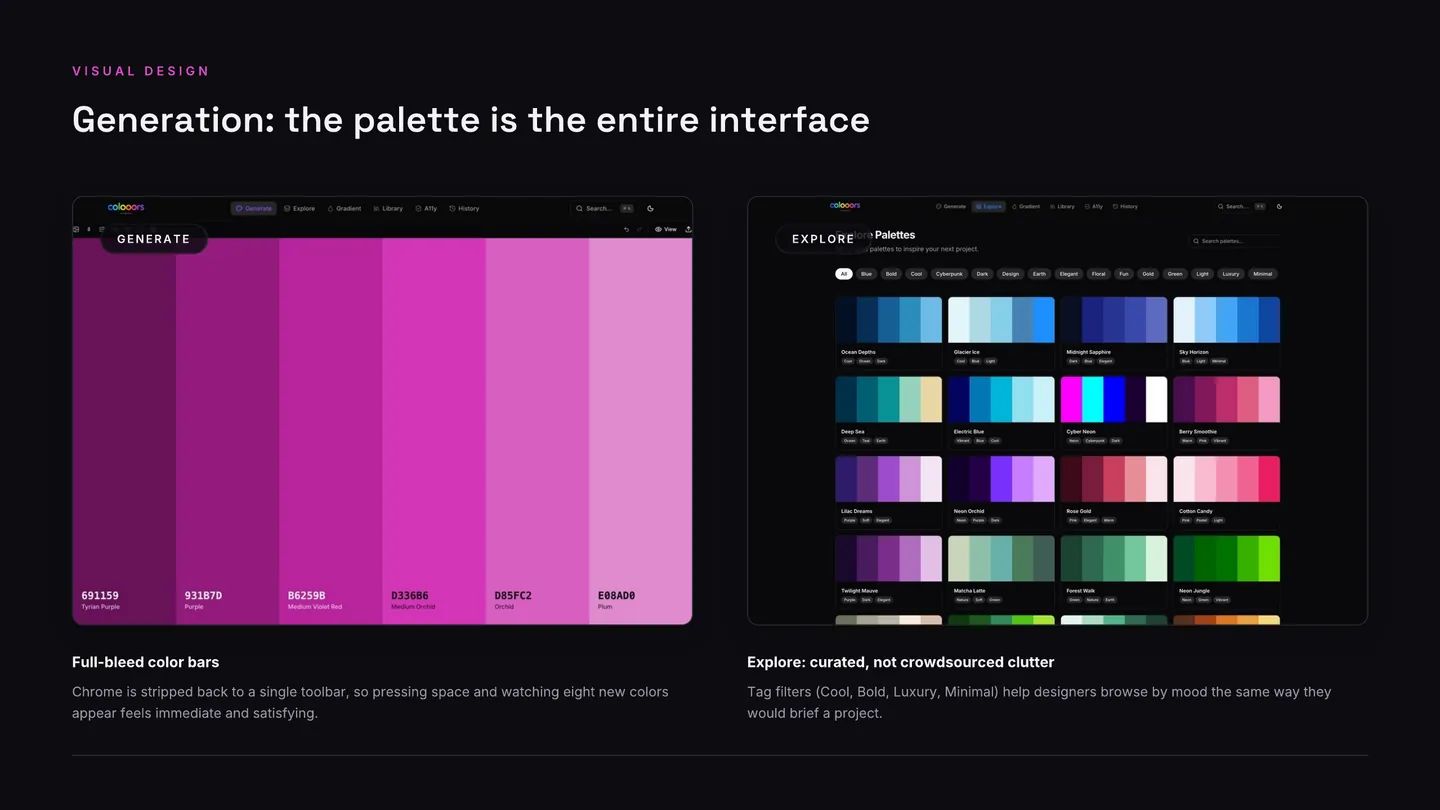Select the Medium Orchid D336B6 color bar
1440x810 pixels.
coord(434,431)
